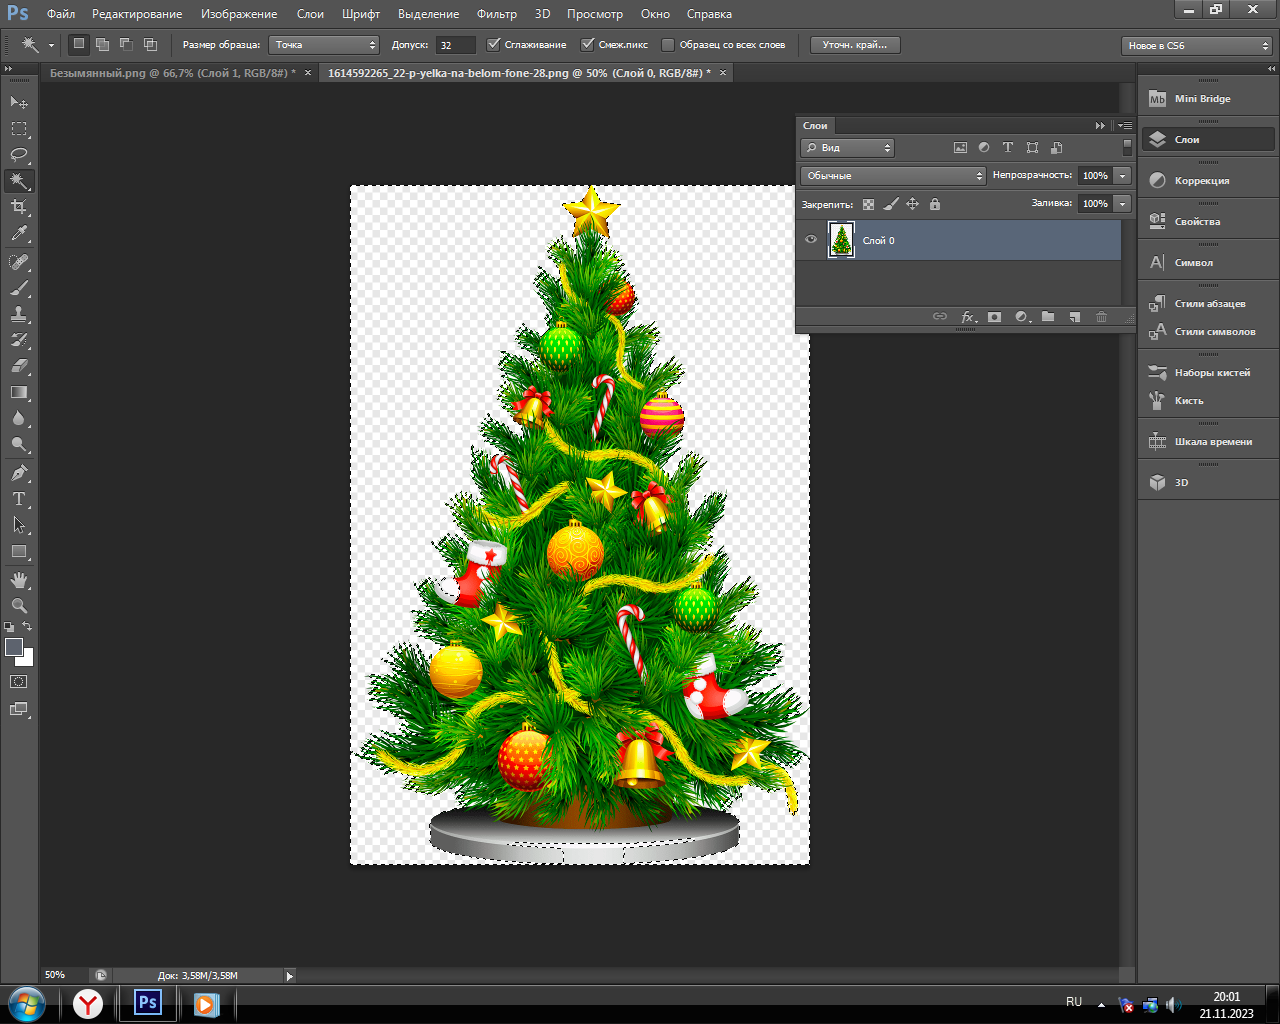This screenshot has height=1024, width=1280.
Task: Select the Eyedropper tool
Action: 19,234
